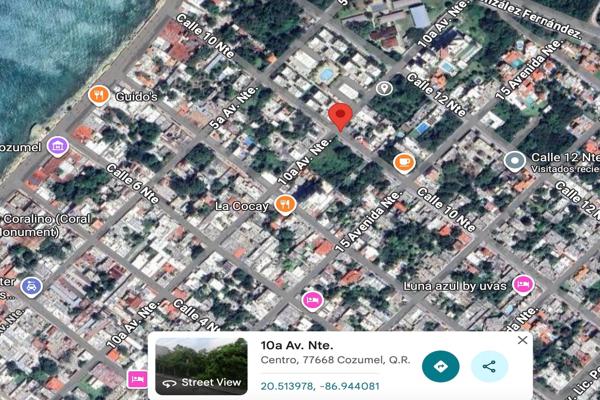This screenshot has width=600, height=400.
Task: Click the Calle 12 Nte recently viewed marker
Action: pos(514,160)
